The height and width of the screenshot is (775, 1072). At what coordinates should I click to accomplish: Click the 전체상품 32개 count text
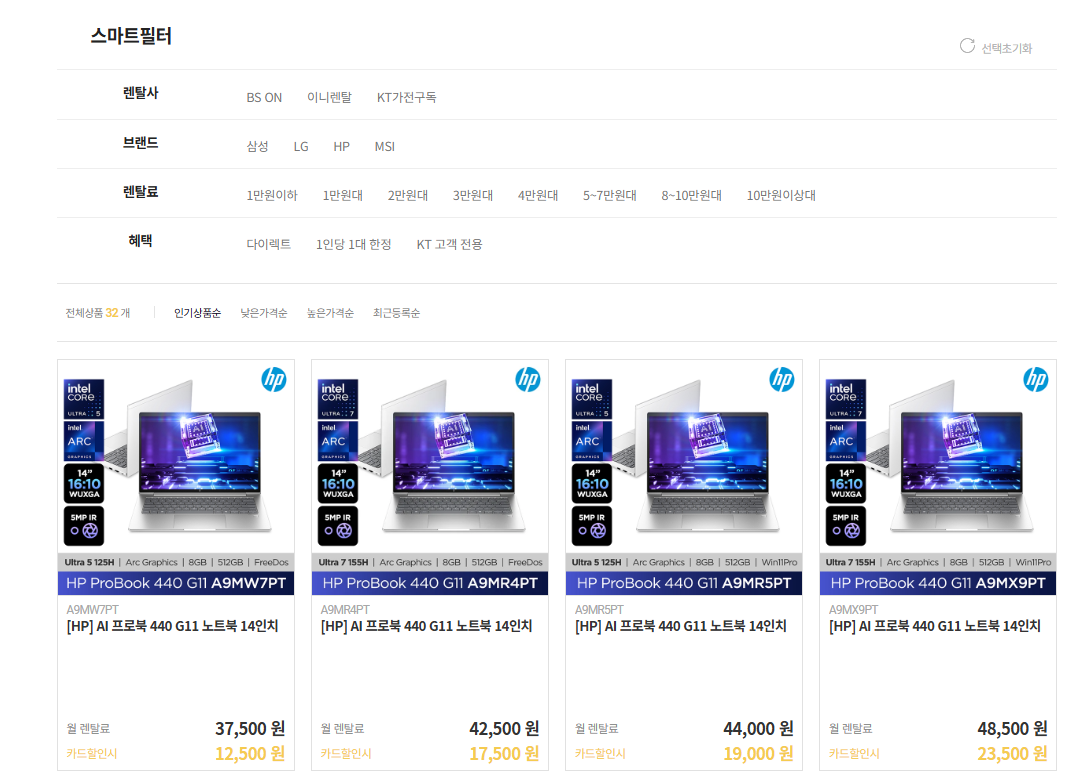tap(97, 313)
